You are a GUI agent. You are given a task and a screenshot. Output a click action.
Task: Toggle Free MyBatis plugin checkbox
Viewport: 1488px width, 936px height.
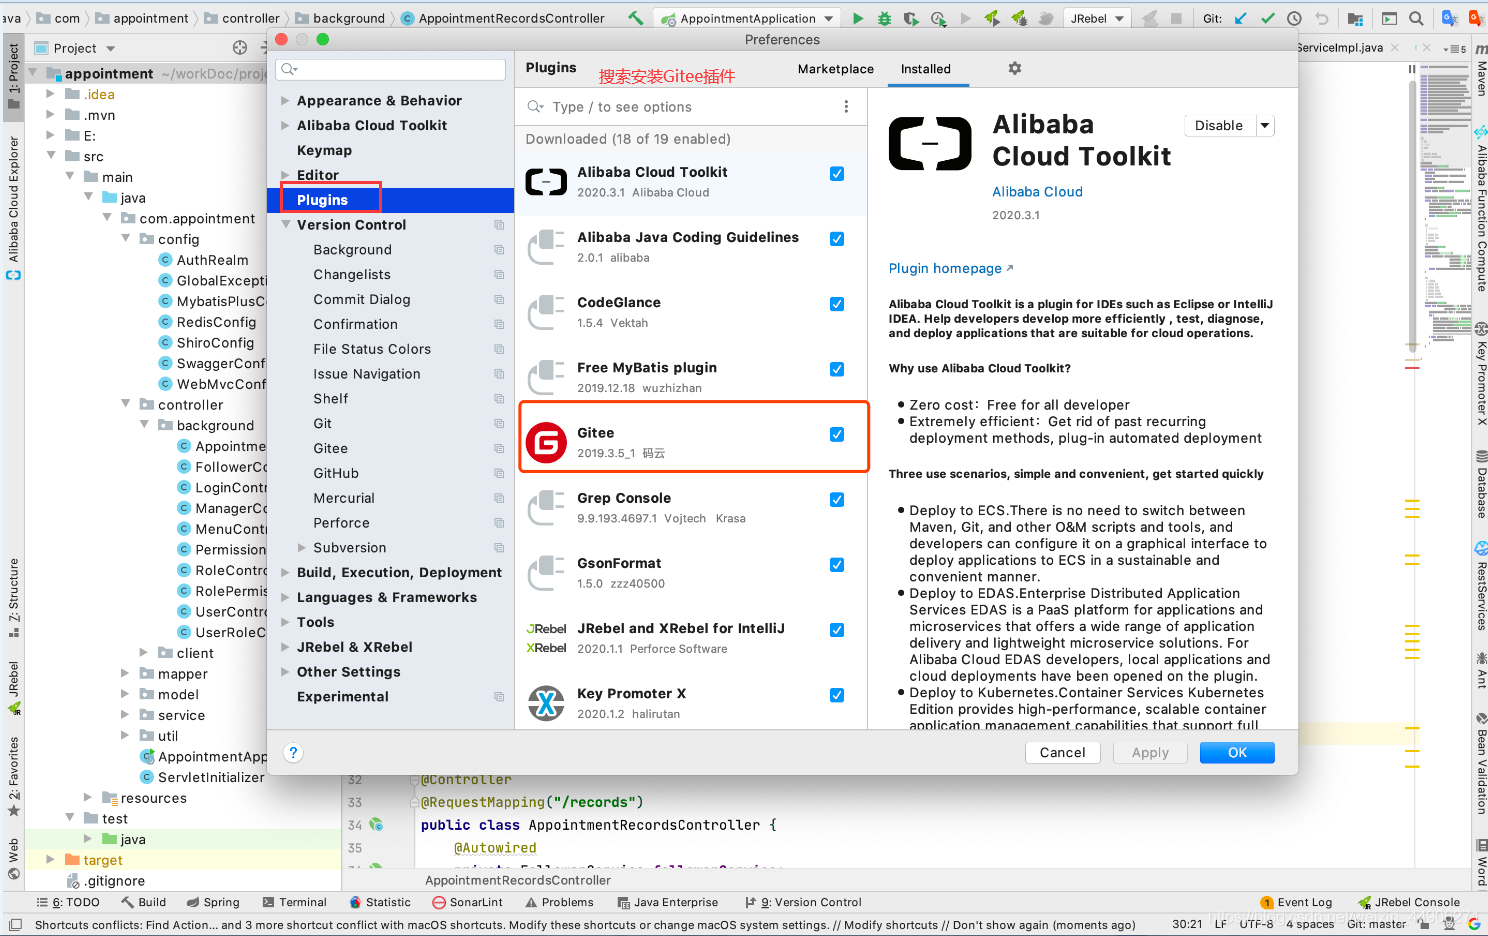point(837,369)
